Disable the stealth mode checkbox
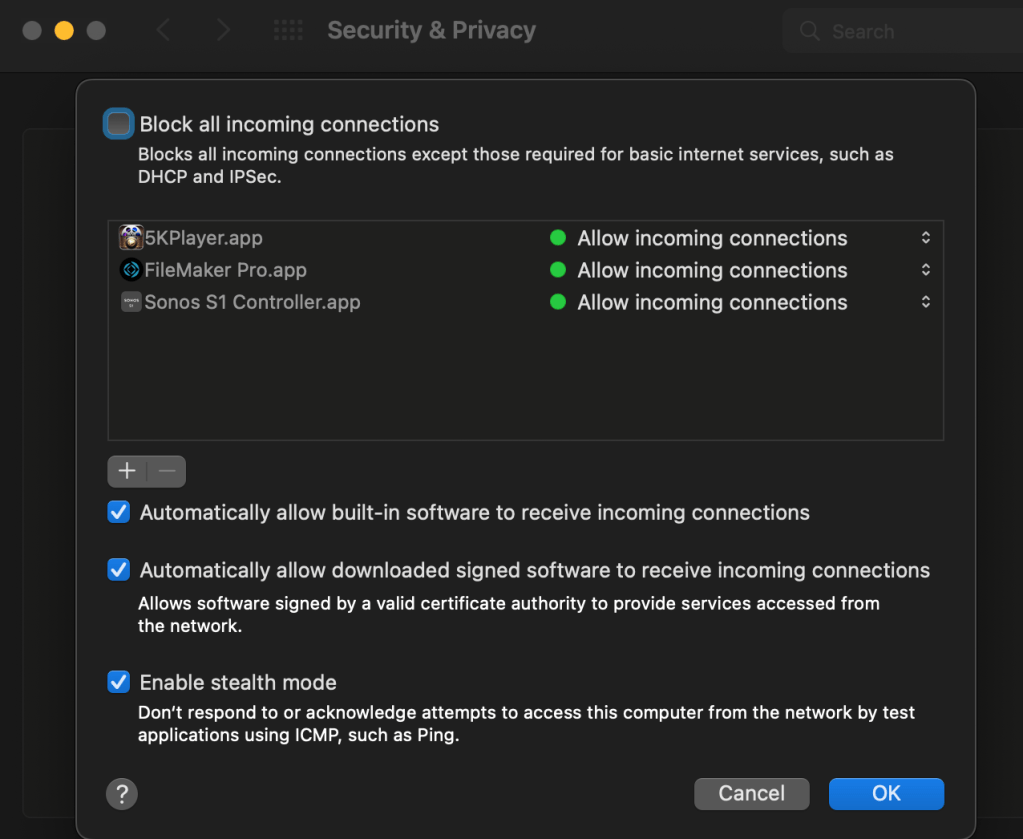Viewport: 1023px width, 839px height. click(119, 682)
